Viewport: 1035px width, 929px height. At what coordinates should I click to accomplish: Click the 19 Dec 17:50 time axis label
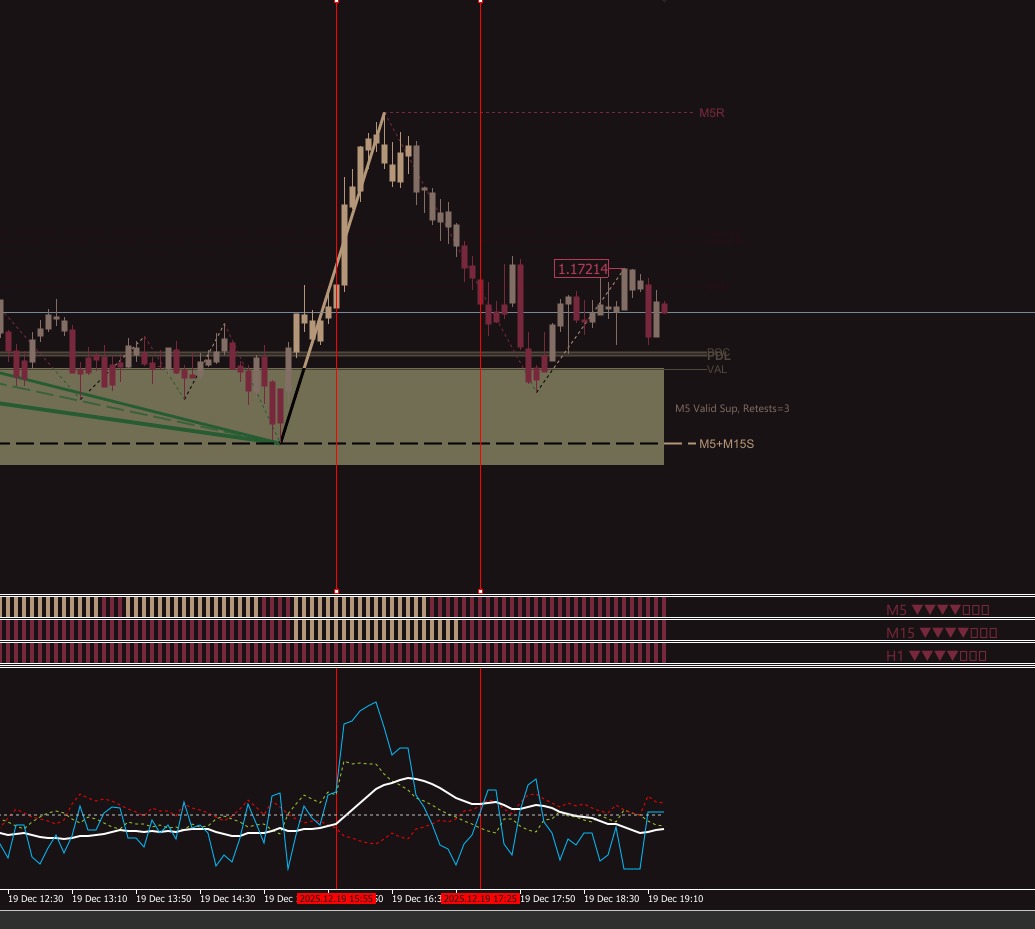click(x=548, y=899)
